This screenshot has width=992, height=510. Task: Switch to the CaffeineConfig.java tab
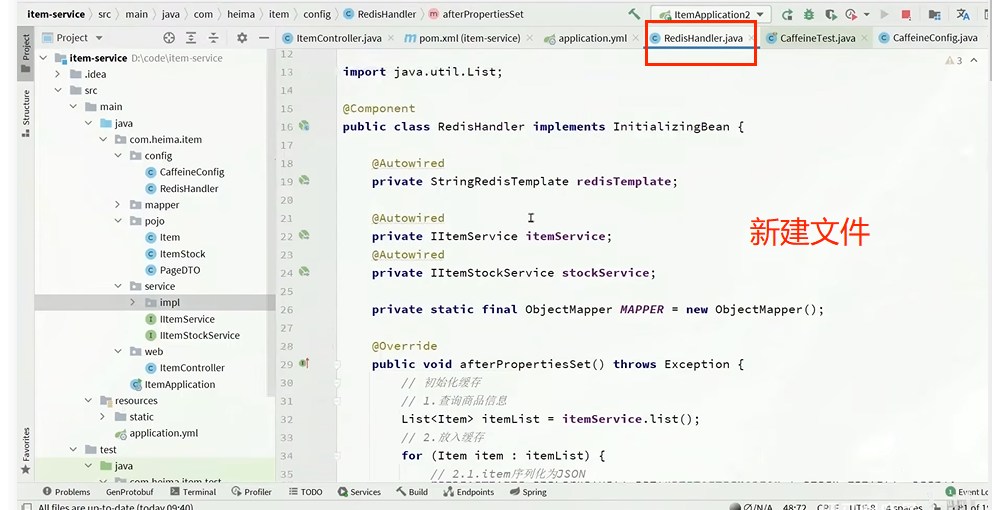pos(927,38)
